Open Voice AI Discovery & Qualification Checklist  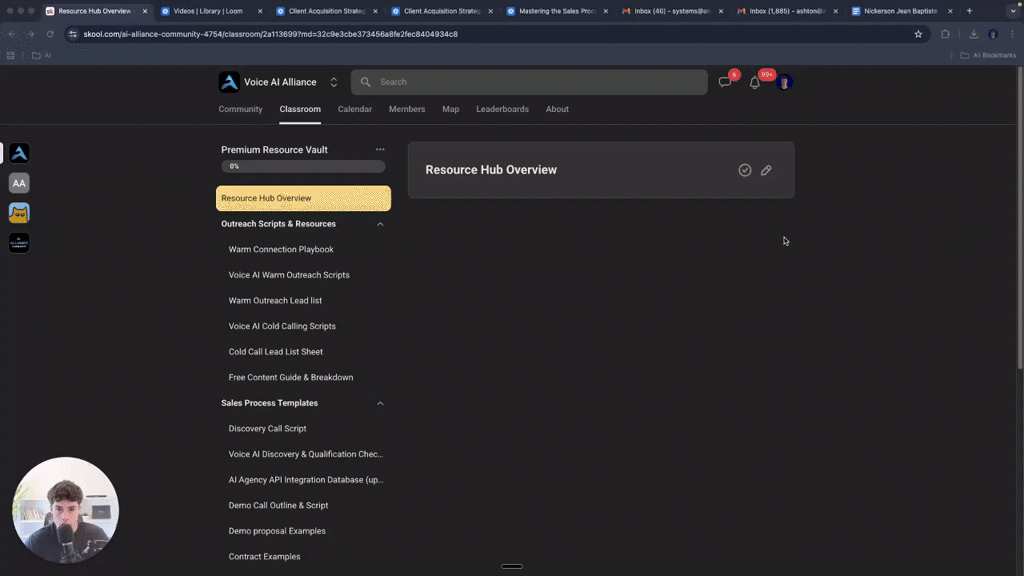304,454
